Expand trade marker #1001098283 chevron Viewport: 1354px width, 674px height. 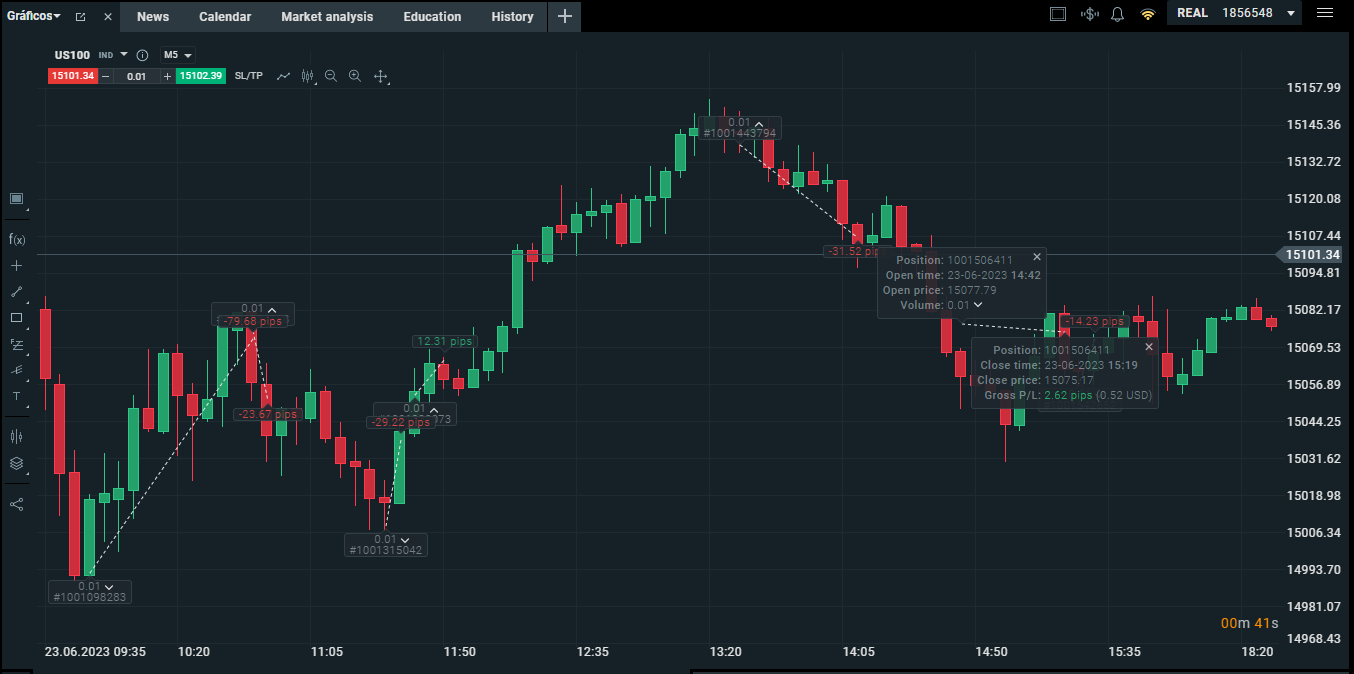108,587
